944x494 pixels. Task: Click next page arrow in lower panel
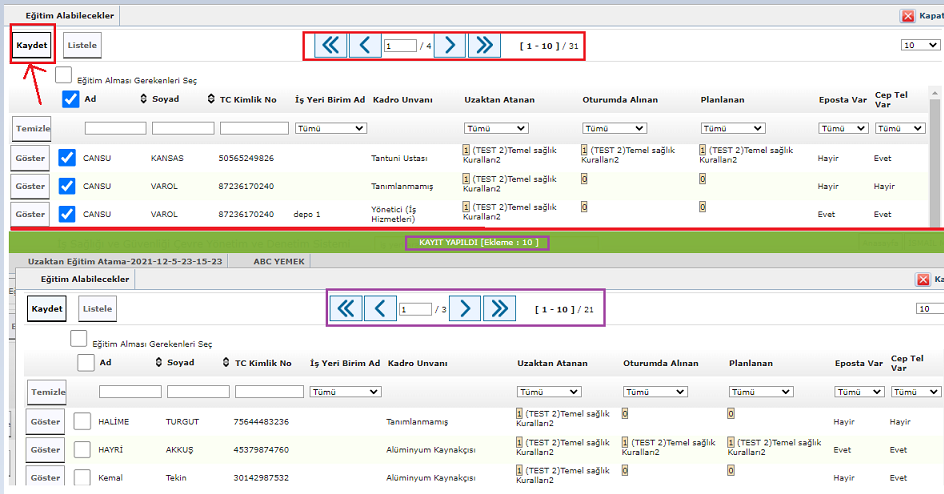tap(465, 309)
